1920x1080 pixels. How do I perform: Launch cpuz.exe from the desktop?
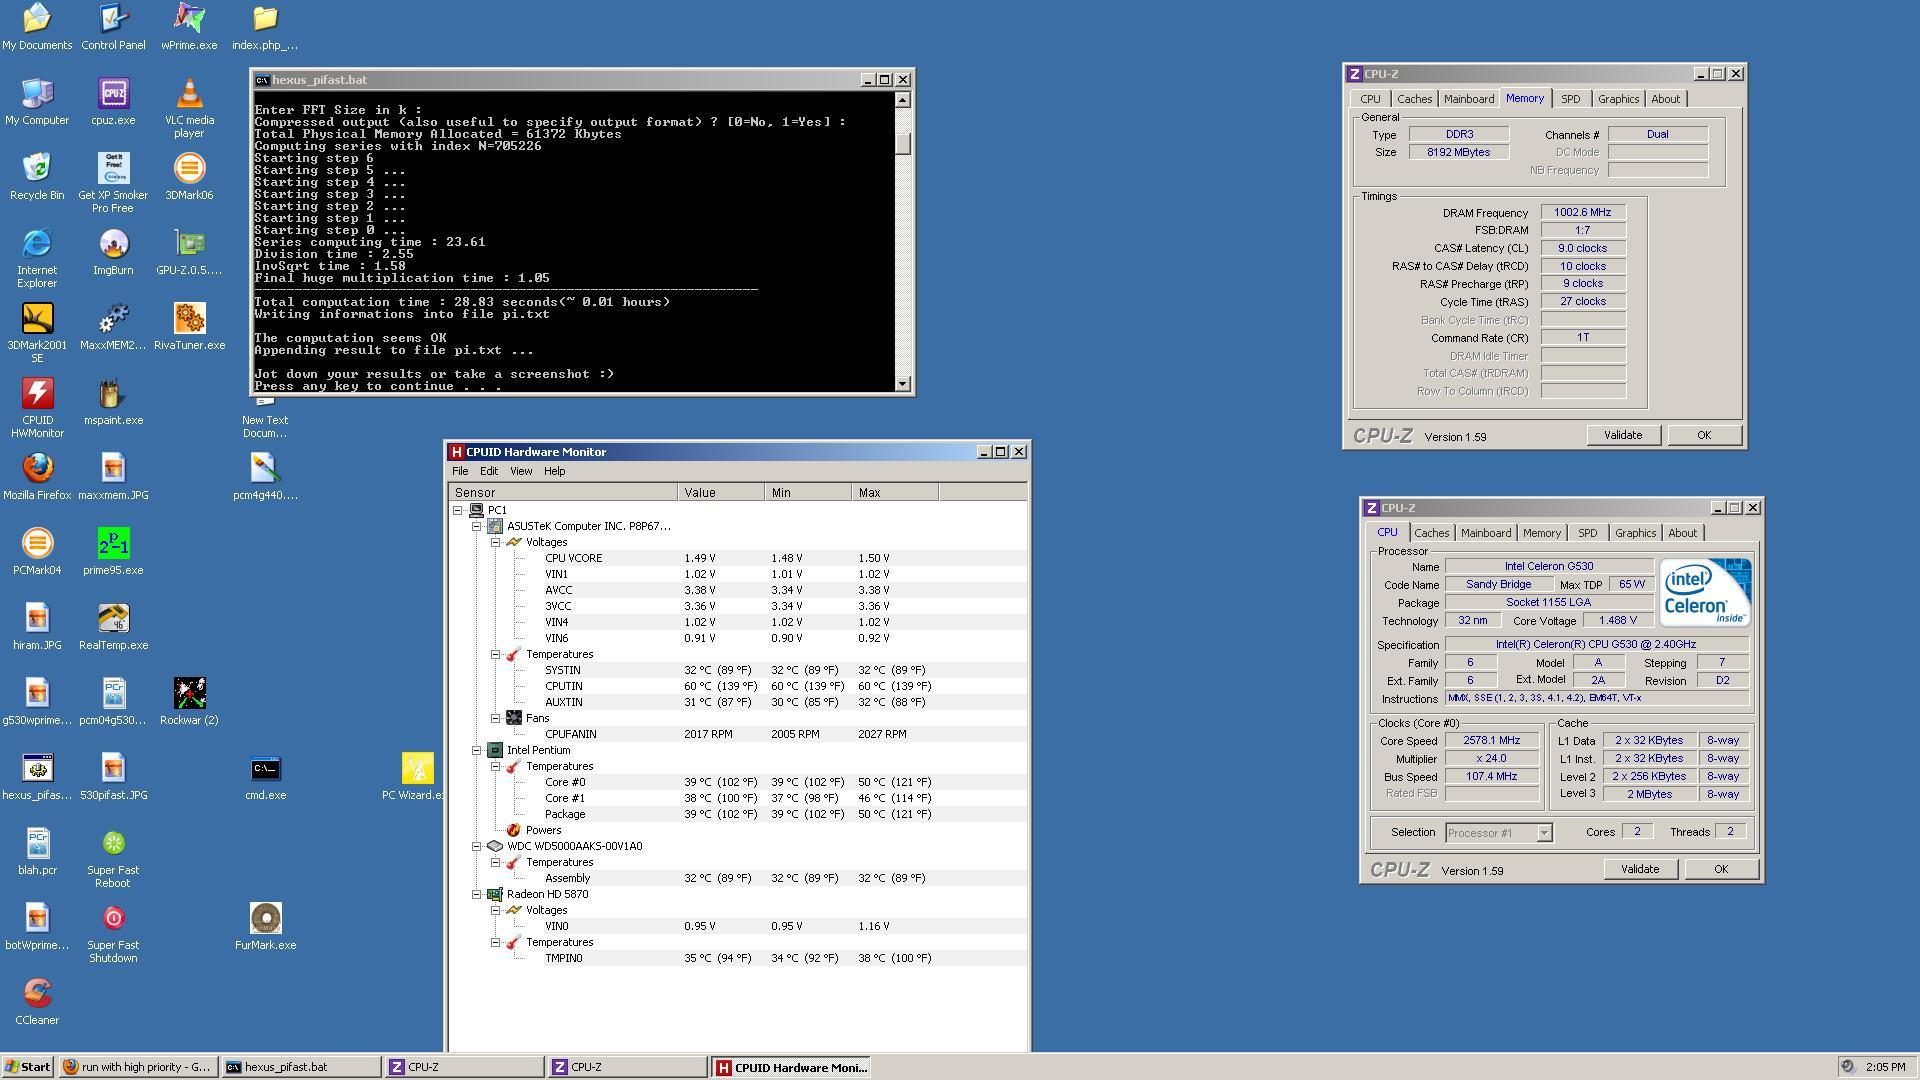pyautogui.click(x=113, y=101)
